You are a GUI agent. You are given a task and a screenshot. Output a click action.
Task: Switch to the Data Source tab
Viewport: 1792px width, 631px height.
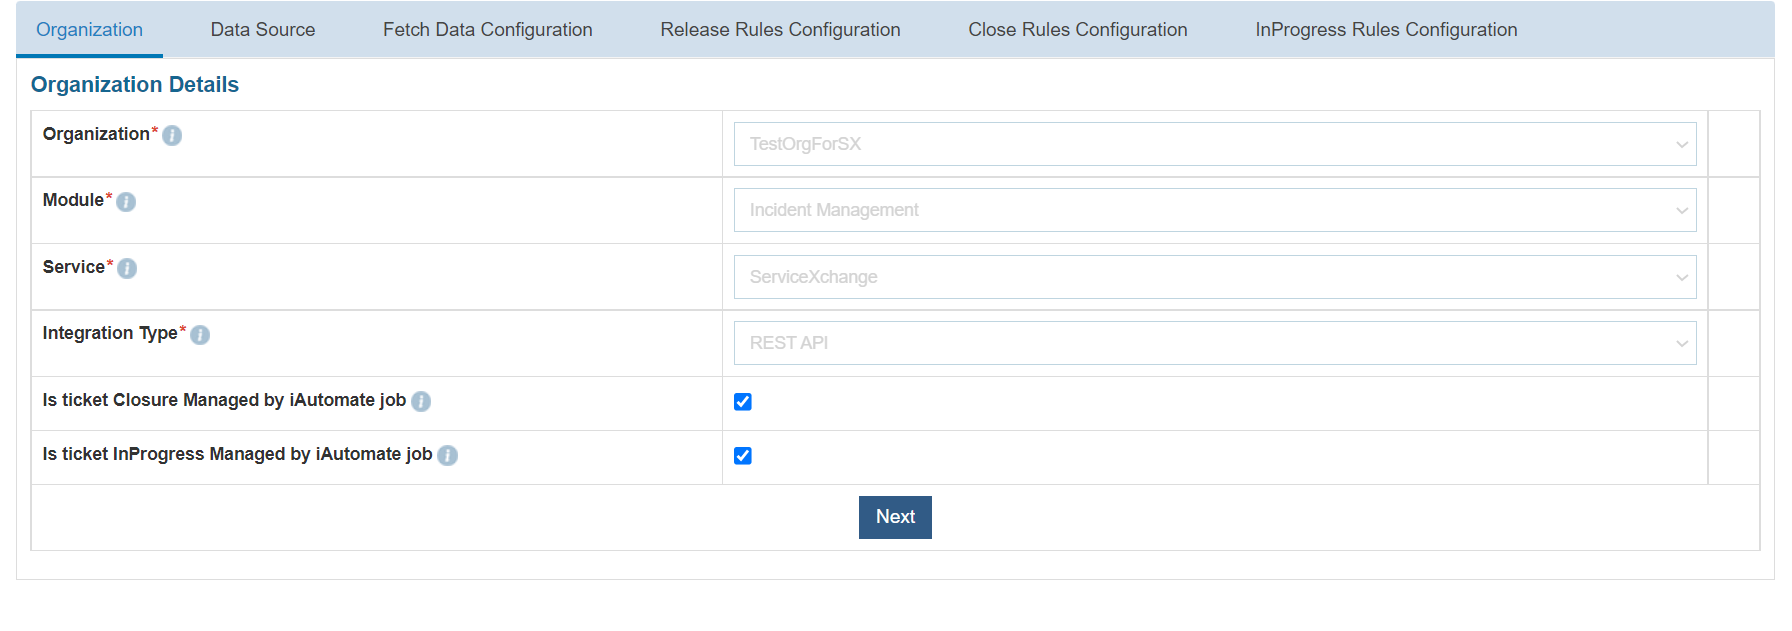(x=263, y=30)
